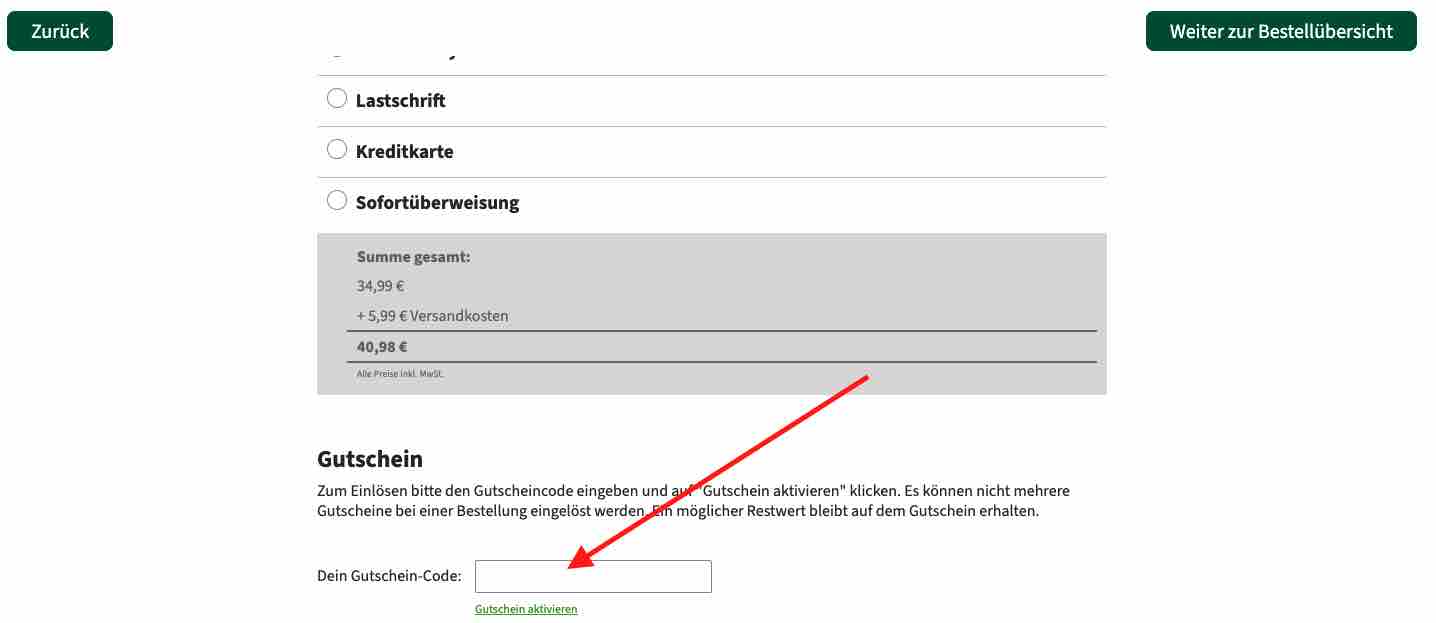Focus the Gutschein-Code input field

click(x=593, y=576)
